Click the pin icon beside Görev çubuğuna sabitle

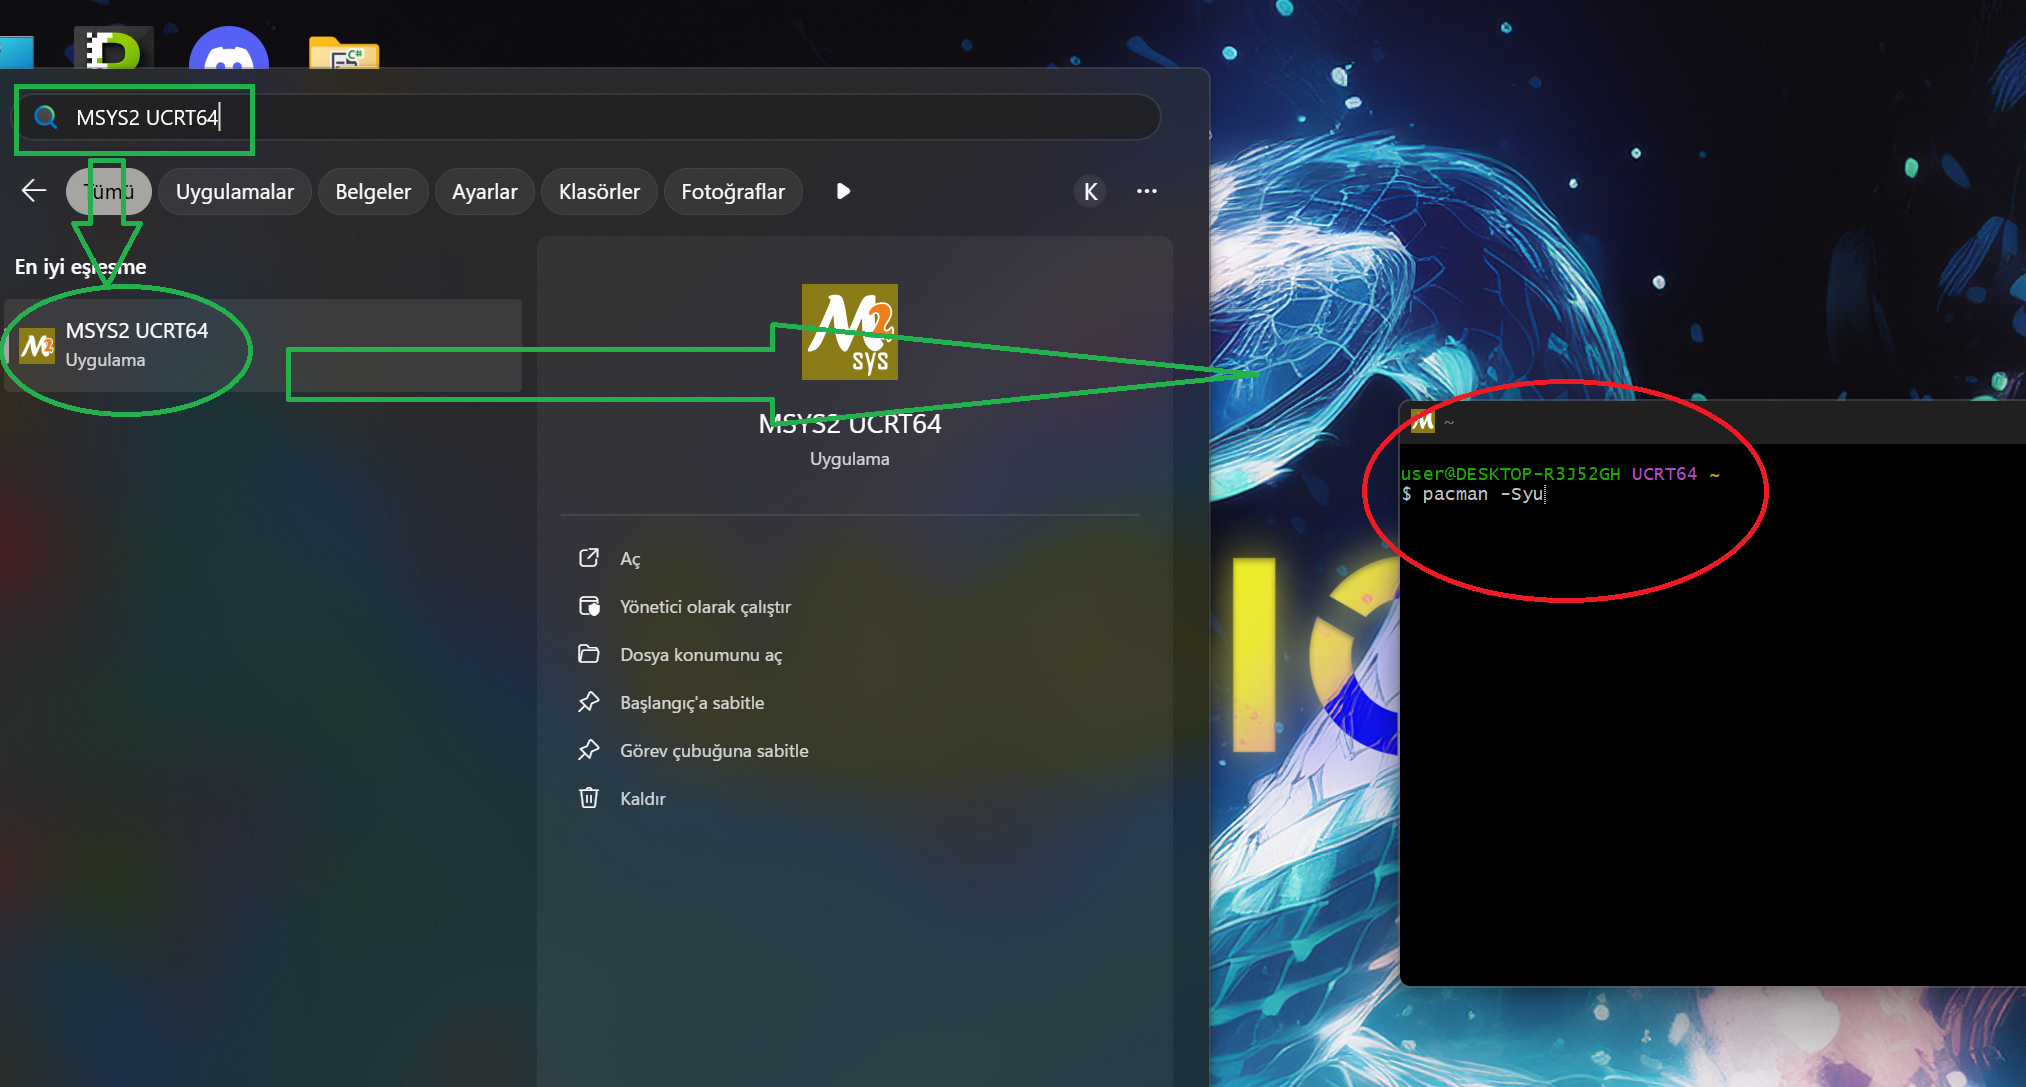click(589, 749)
